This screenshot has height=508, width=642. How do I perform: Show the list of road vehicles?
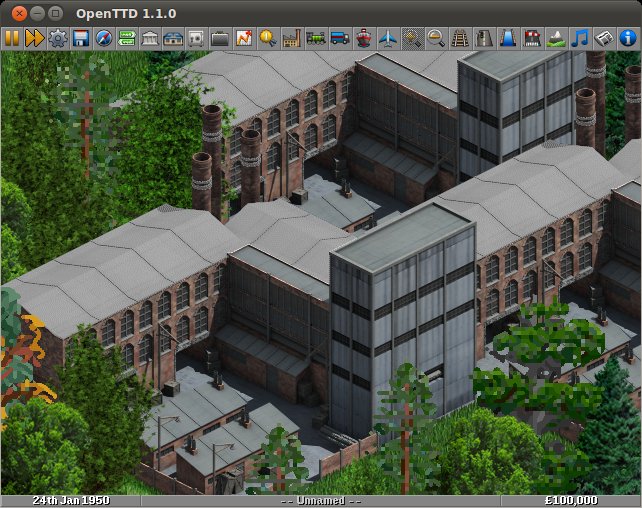340,38
